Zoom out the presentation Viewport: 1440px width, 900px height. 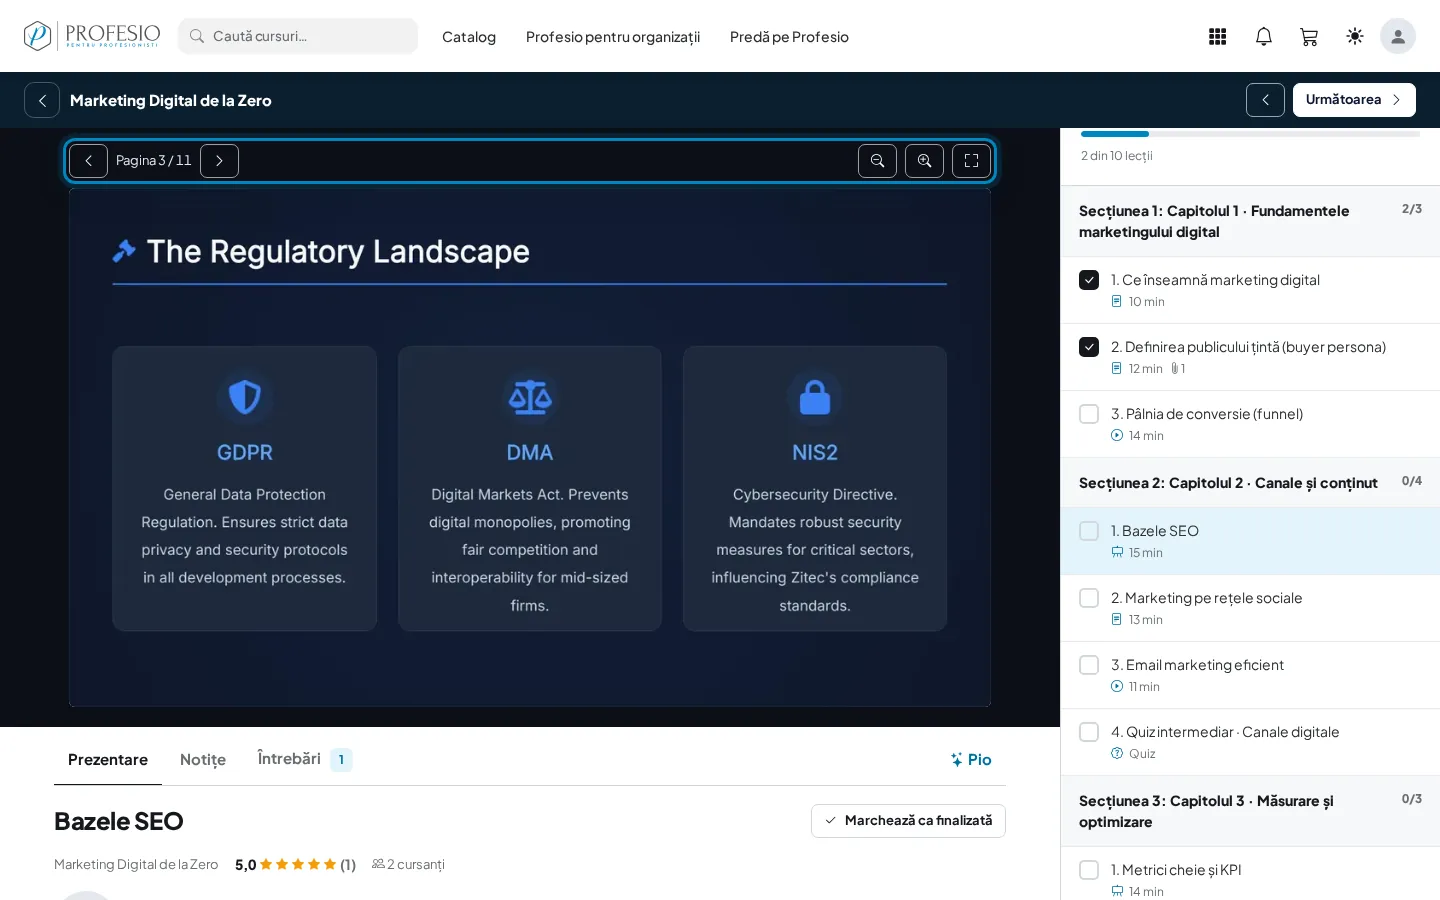tap(877, 161)
